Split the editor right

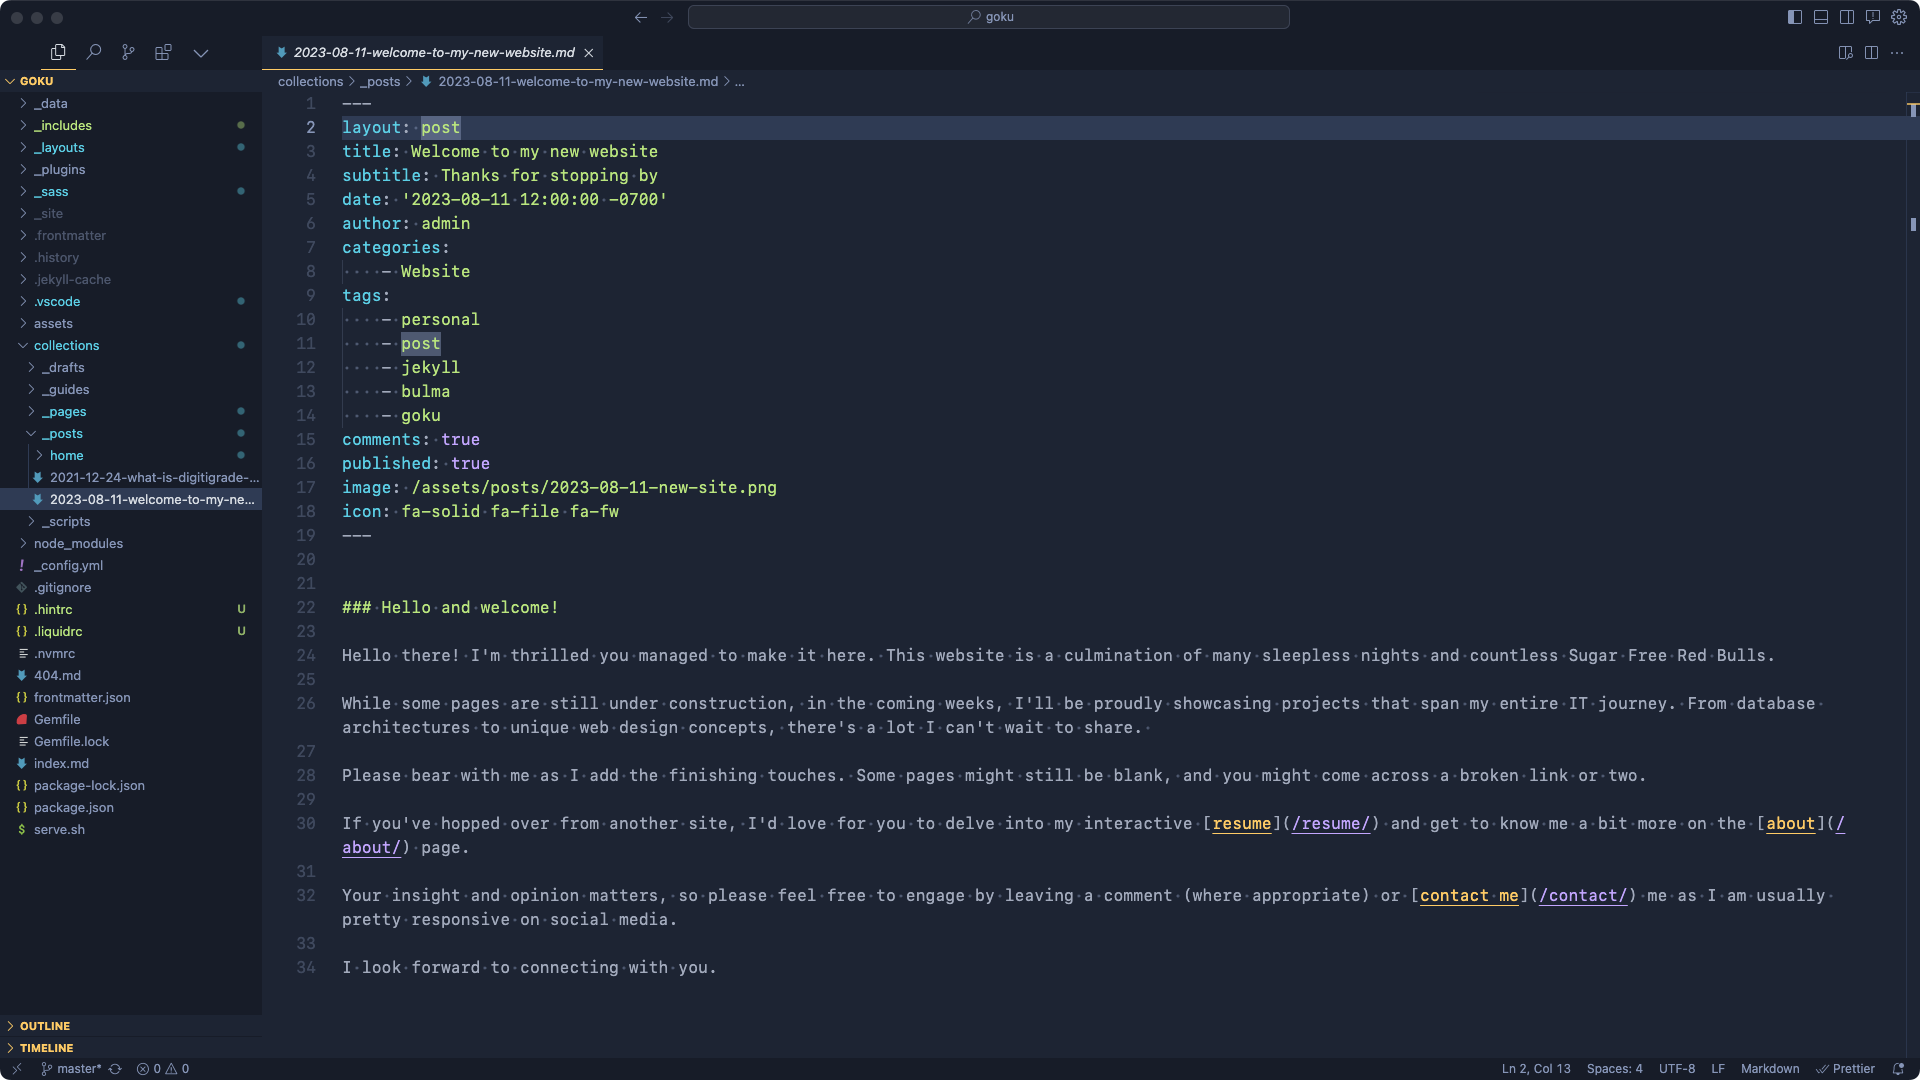click(x=1871, y=52)
